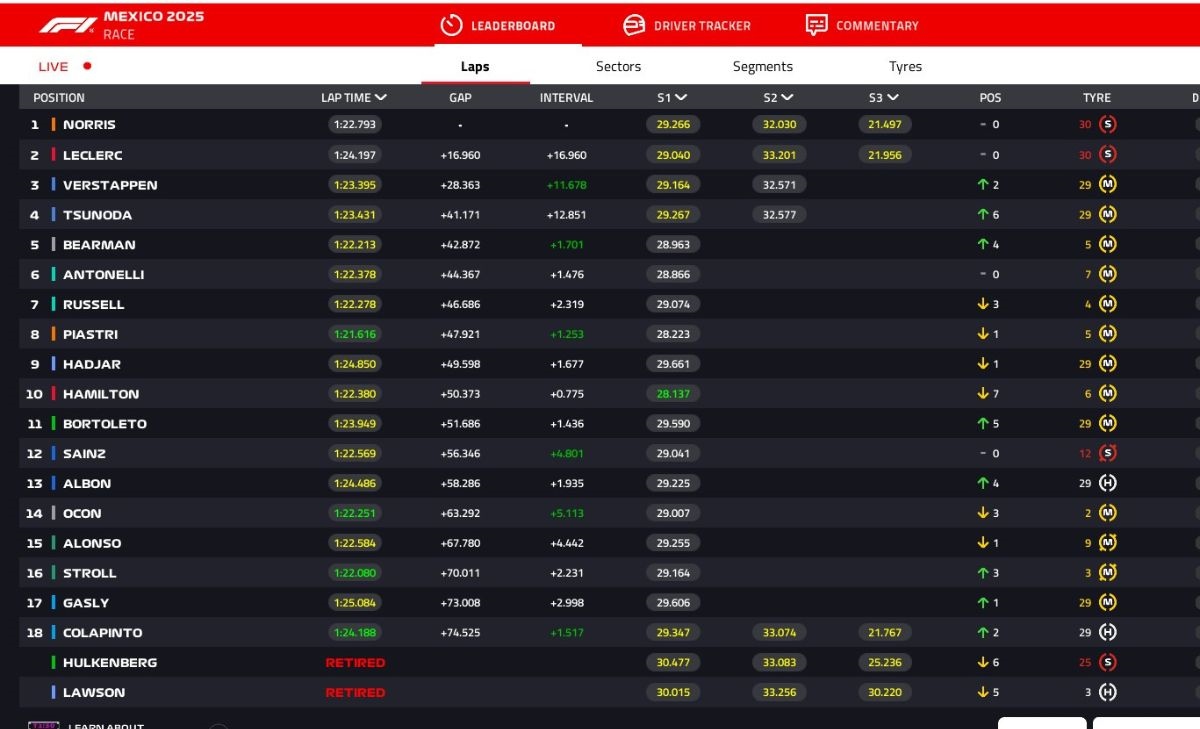Switch to the Sectors tab
Viewport: 1200px width, 729px height.
(618, 67)
